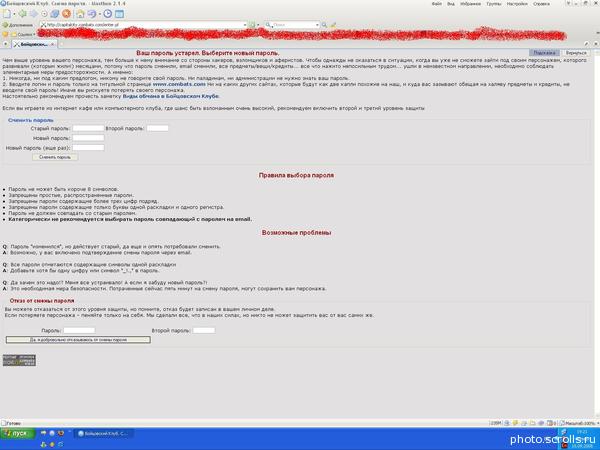This screenshot has height=450, width=600.
Task: Click the New Tab page icon
Action: click(x=7, y=14)
